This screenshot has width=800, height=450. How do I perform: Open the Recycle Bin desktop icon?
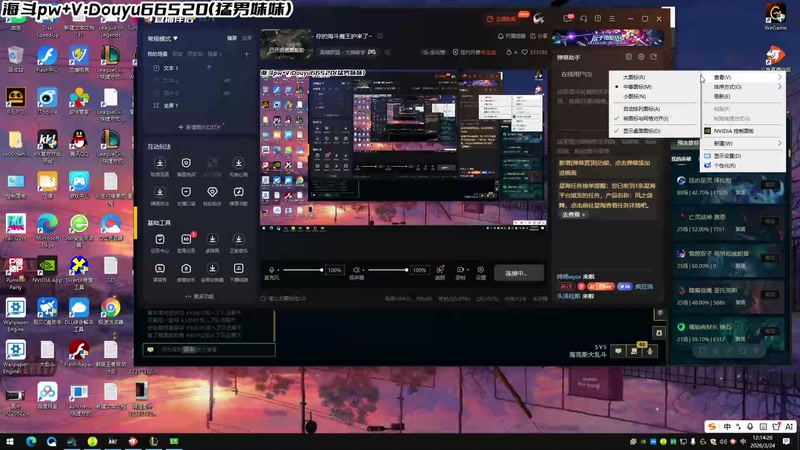coord(15,59)
